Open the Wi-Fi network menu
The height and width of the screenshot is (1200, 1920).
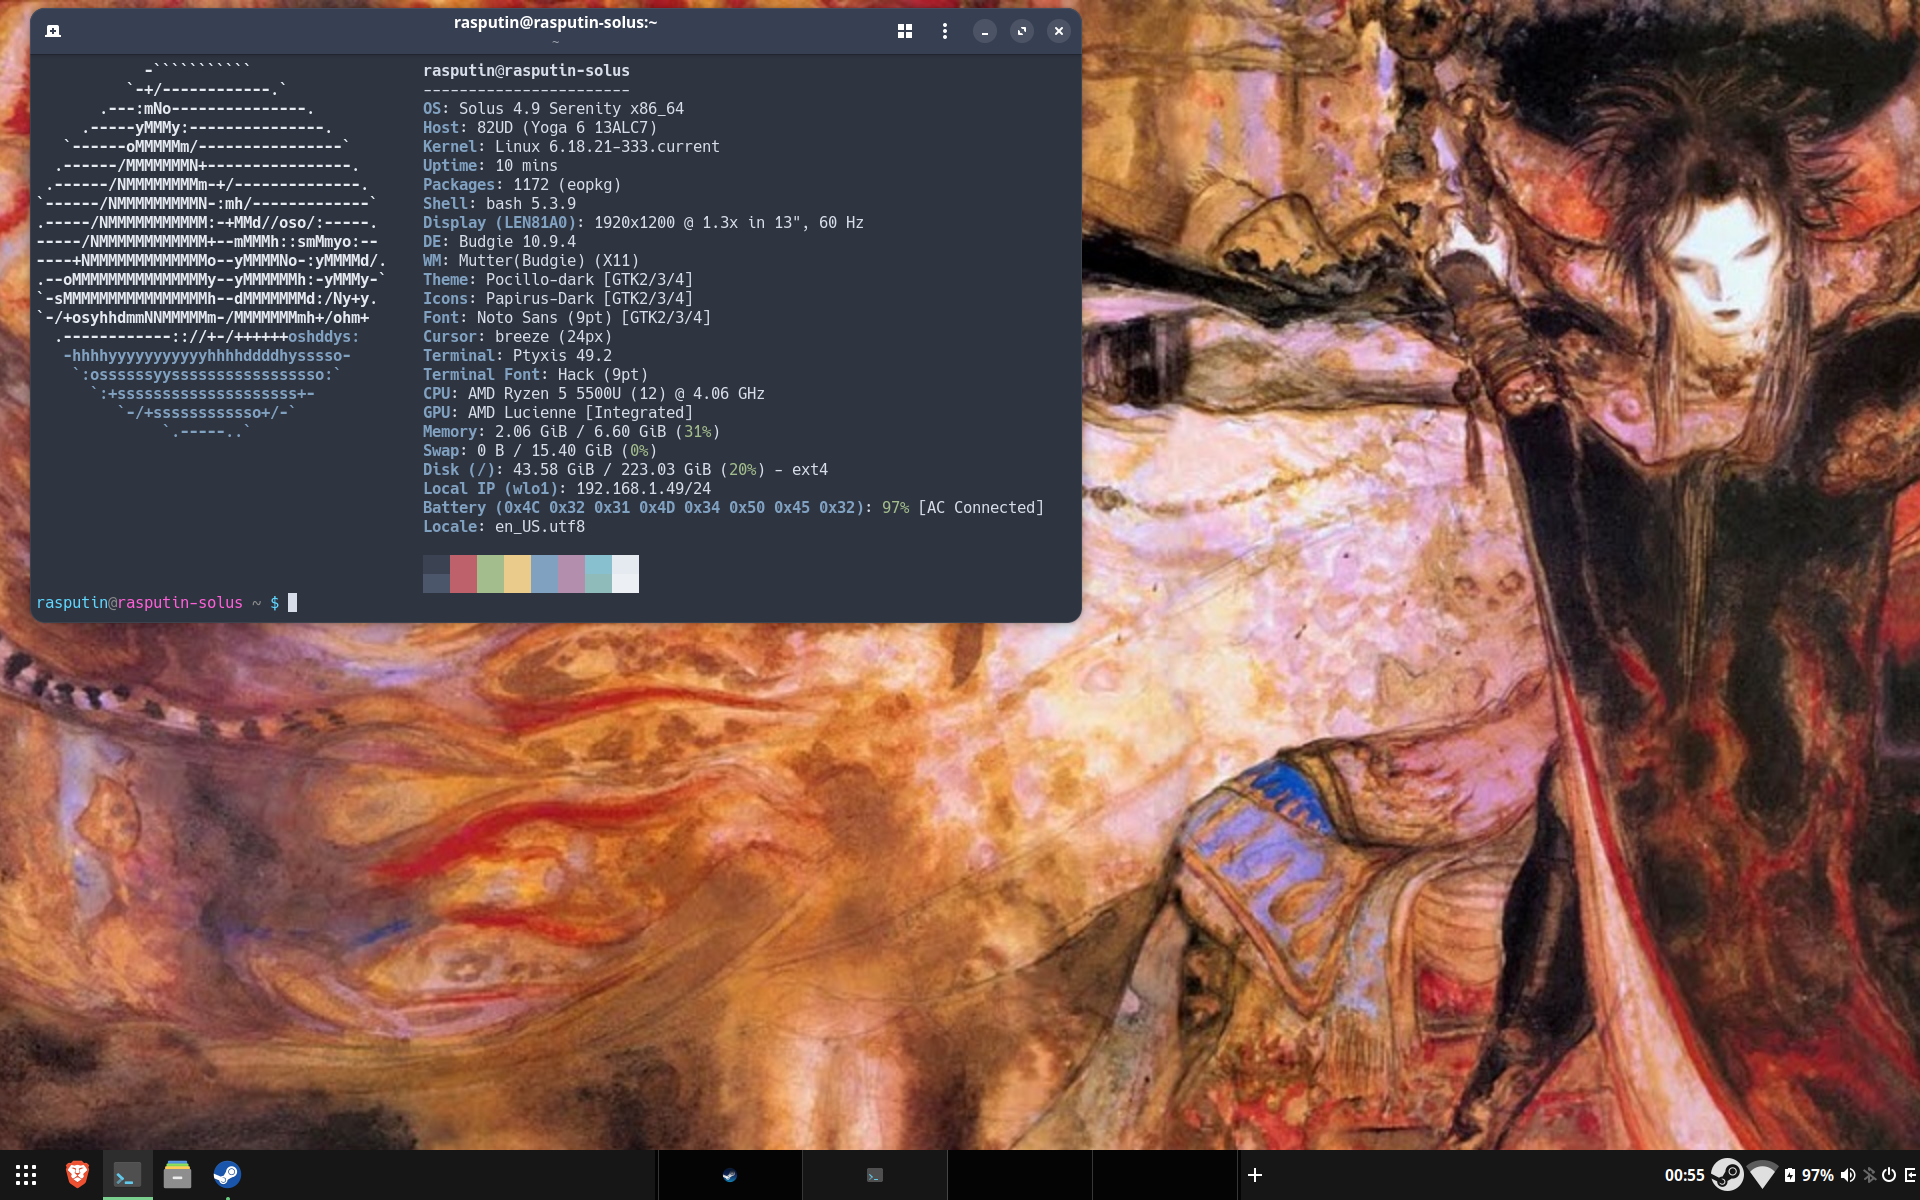click(x=1762, y=1175)
